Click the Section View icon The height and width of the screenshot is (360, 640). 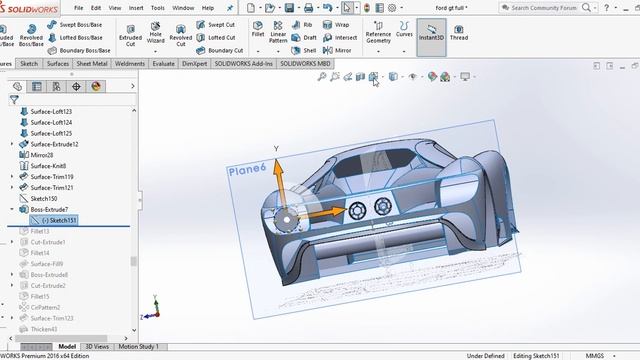click(360, 76)
